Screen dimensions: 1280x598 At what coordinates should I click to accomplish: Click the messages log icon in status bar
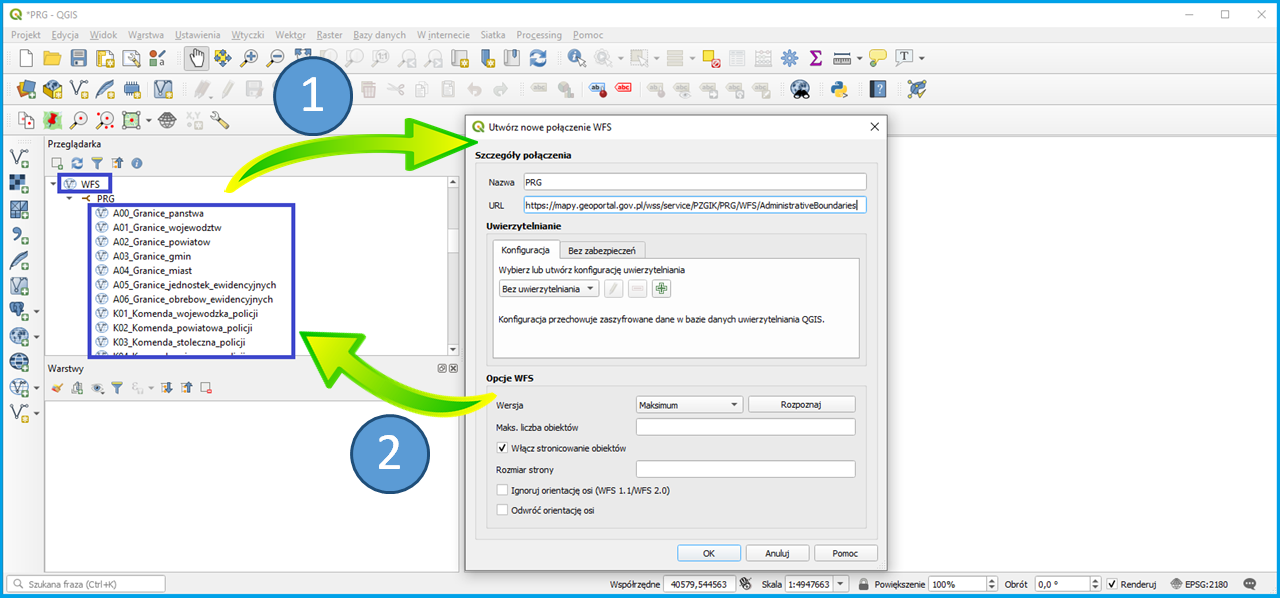click(x=1249, y=584)
